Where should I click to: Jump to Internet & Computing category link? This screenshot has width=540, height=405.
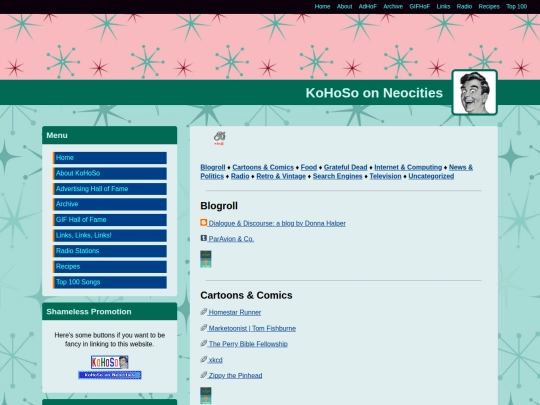(x=408, y=167)
